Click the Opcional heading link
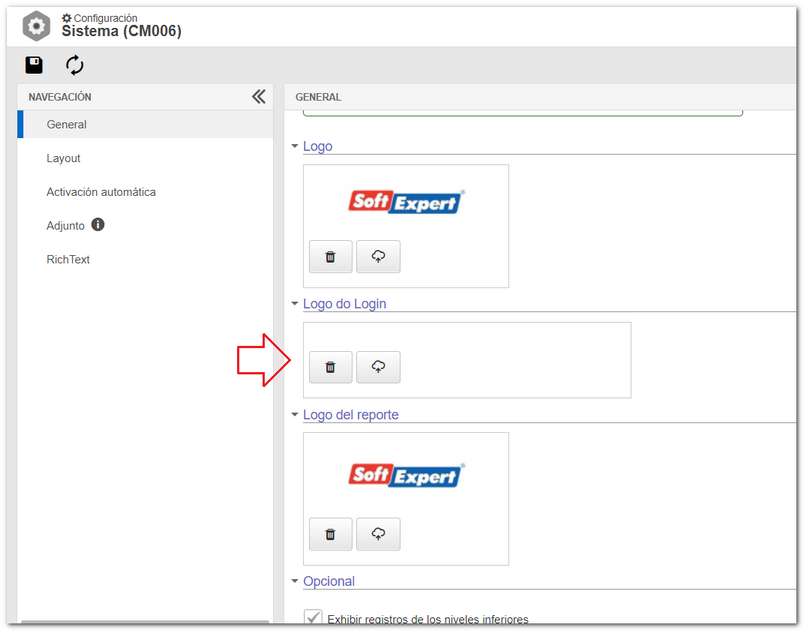Screen dimensions: 804x631 point(329,581)
